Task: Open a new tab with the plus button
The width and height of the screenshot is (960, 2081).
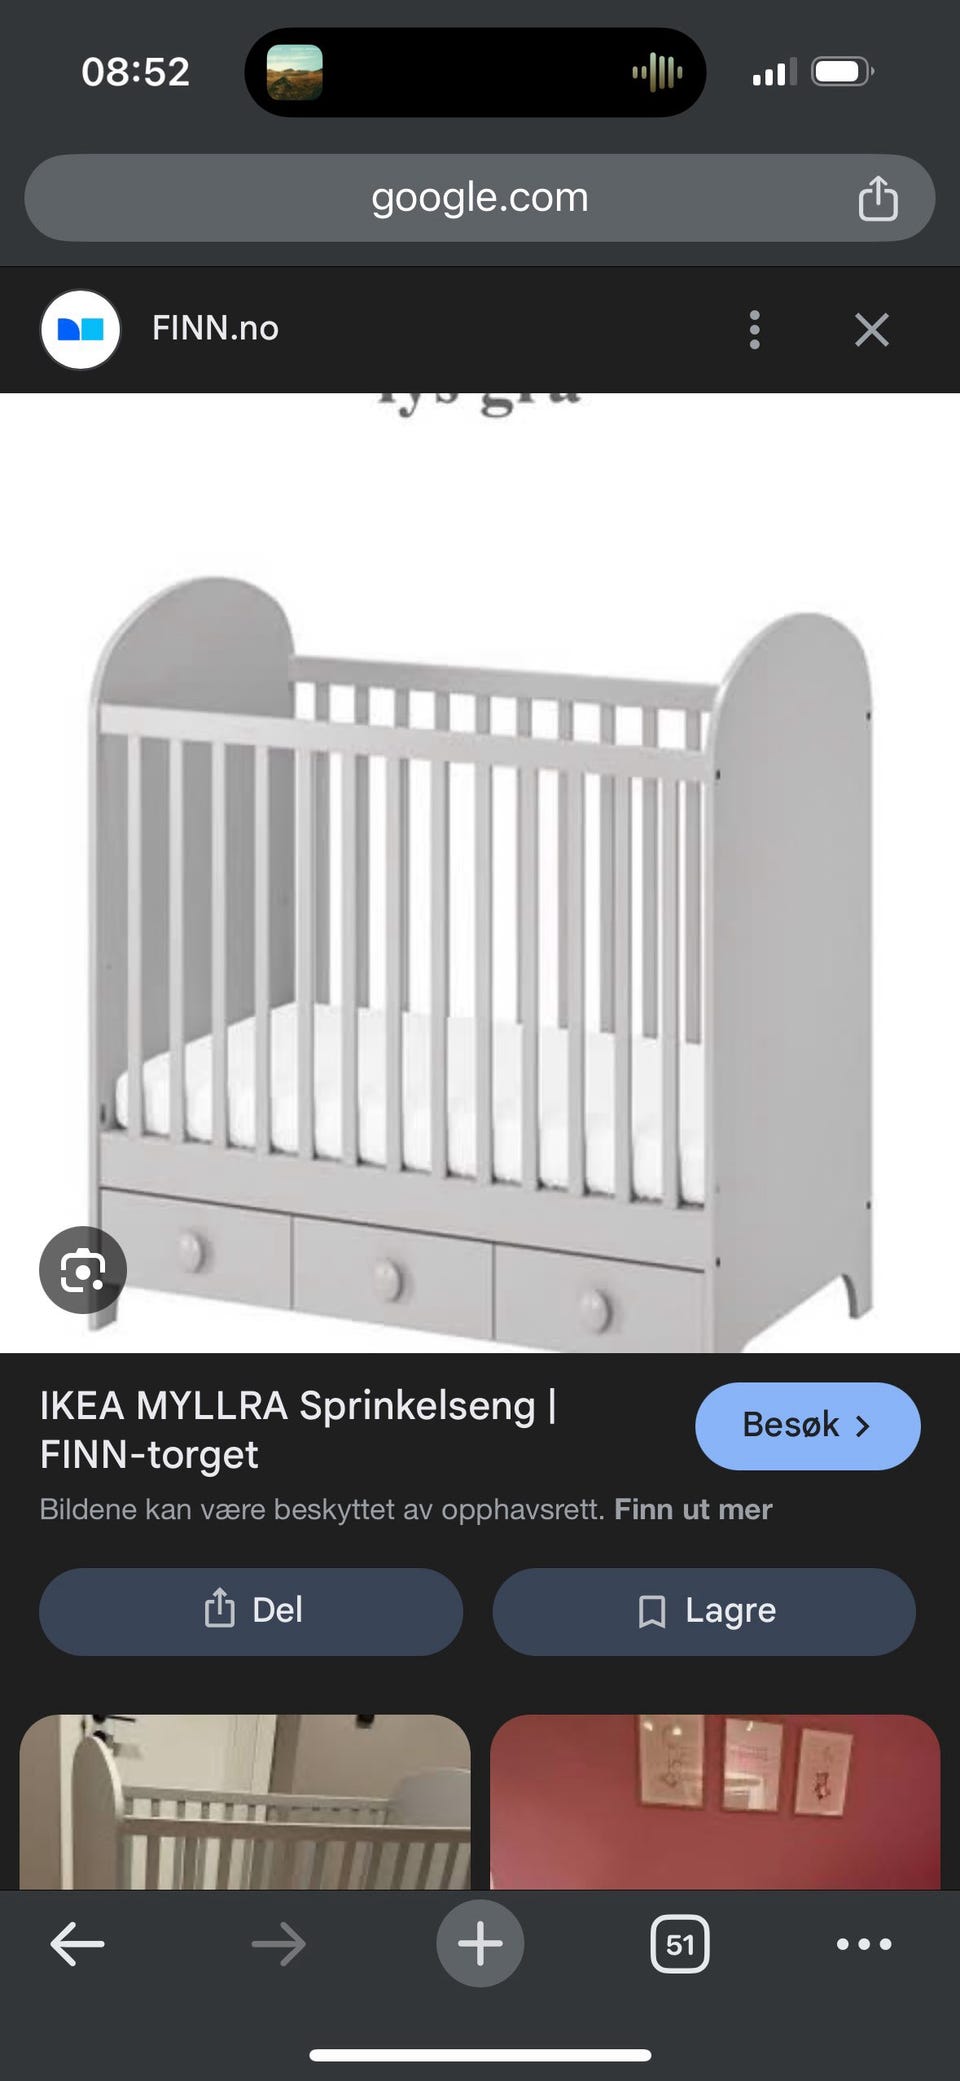Action: [480, 1943]
